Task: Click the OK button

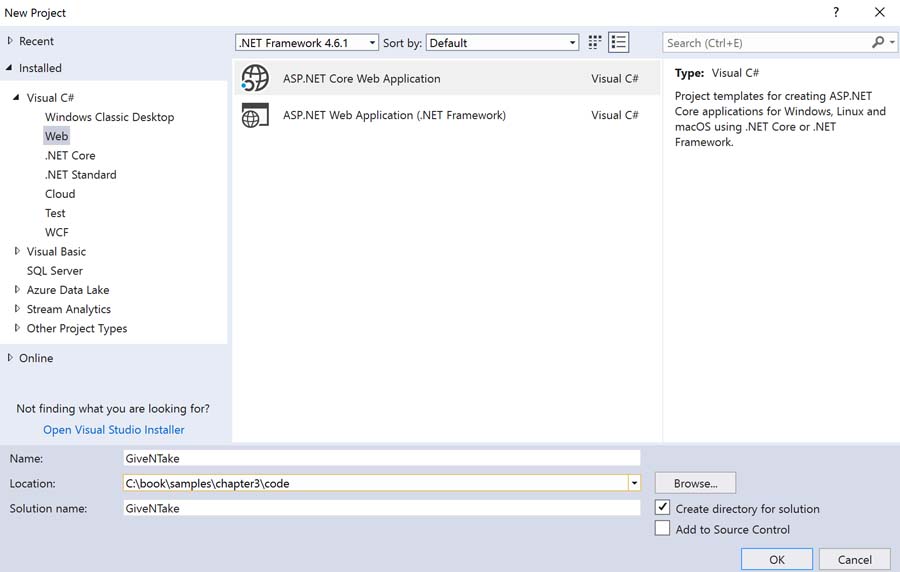Action: click(x=776, y=559)
